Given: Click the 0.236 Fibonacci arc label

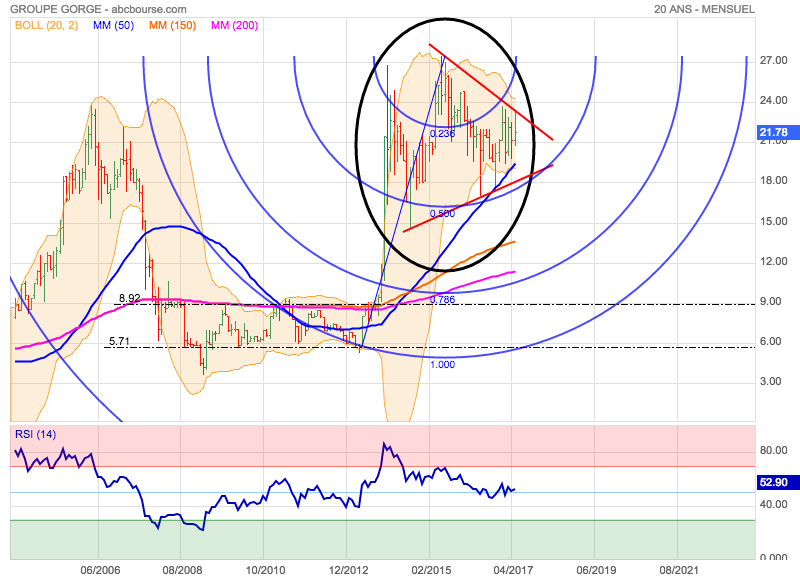Looking at the screenshot, I should tap(442, 134).
